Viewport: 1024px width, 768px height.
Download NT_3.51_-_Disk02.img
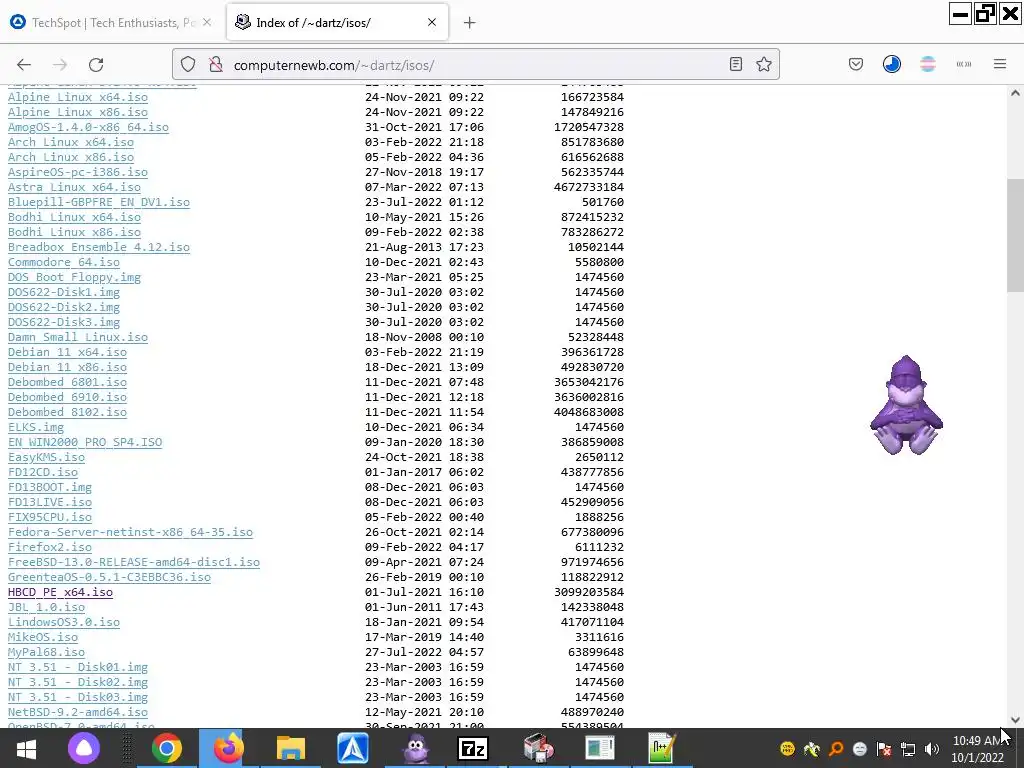pyautogui.click(x=78, y=683)
